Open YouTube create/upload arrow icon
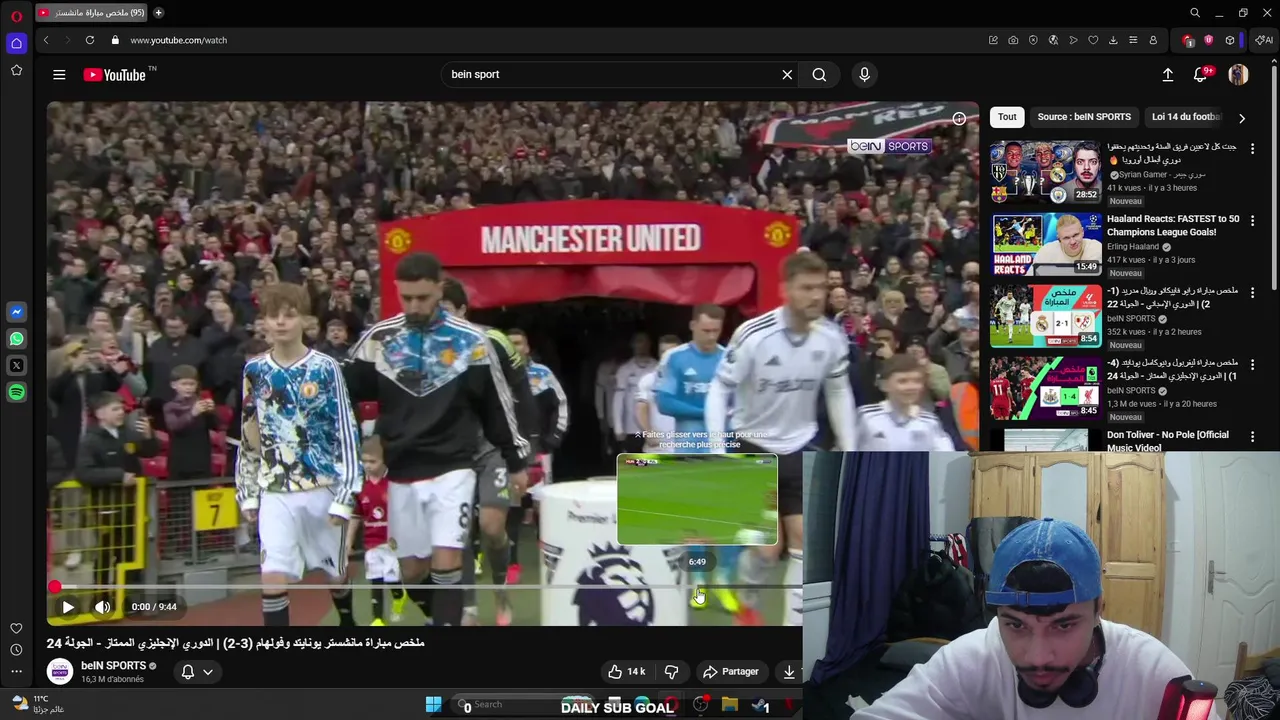This screenshot has width=1280, height=720. click(1167, 74)
